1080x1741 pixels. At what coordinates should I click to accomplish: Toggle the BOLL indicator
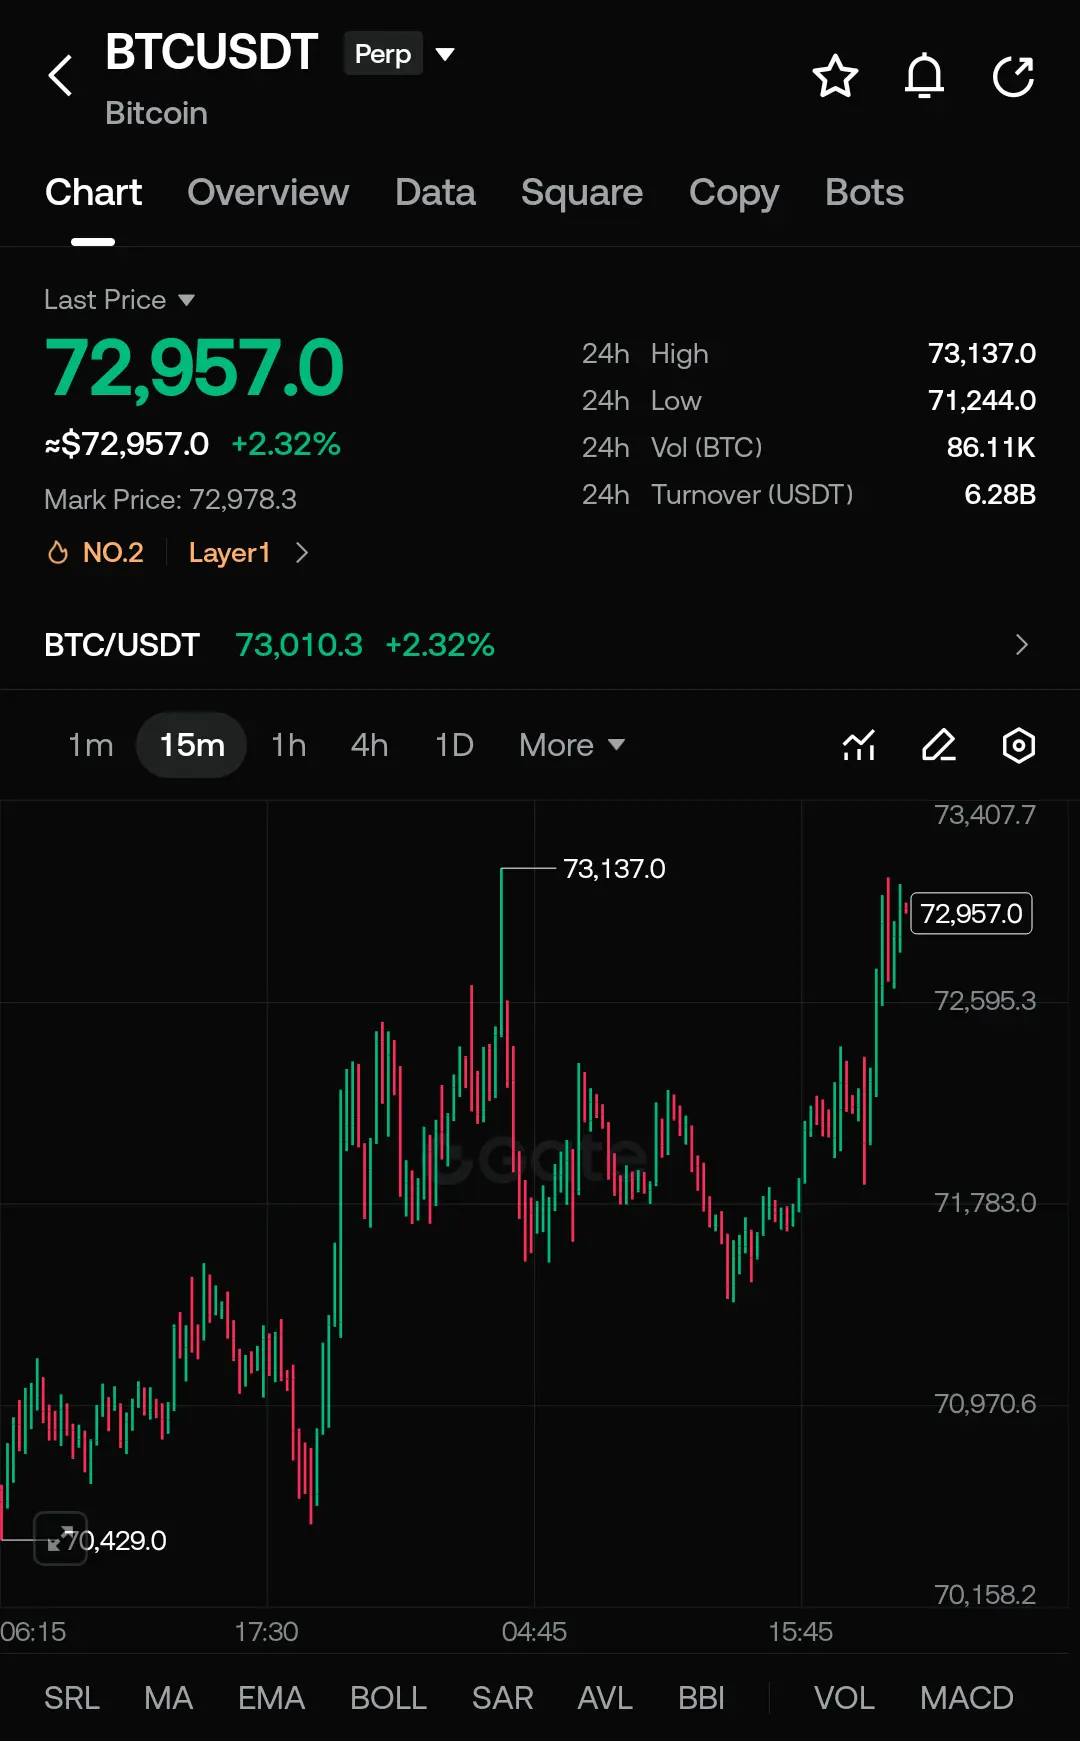pyautogui.click(x=388, y=1698)
